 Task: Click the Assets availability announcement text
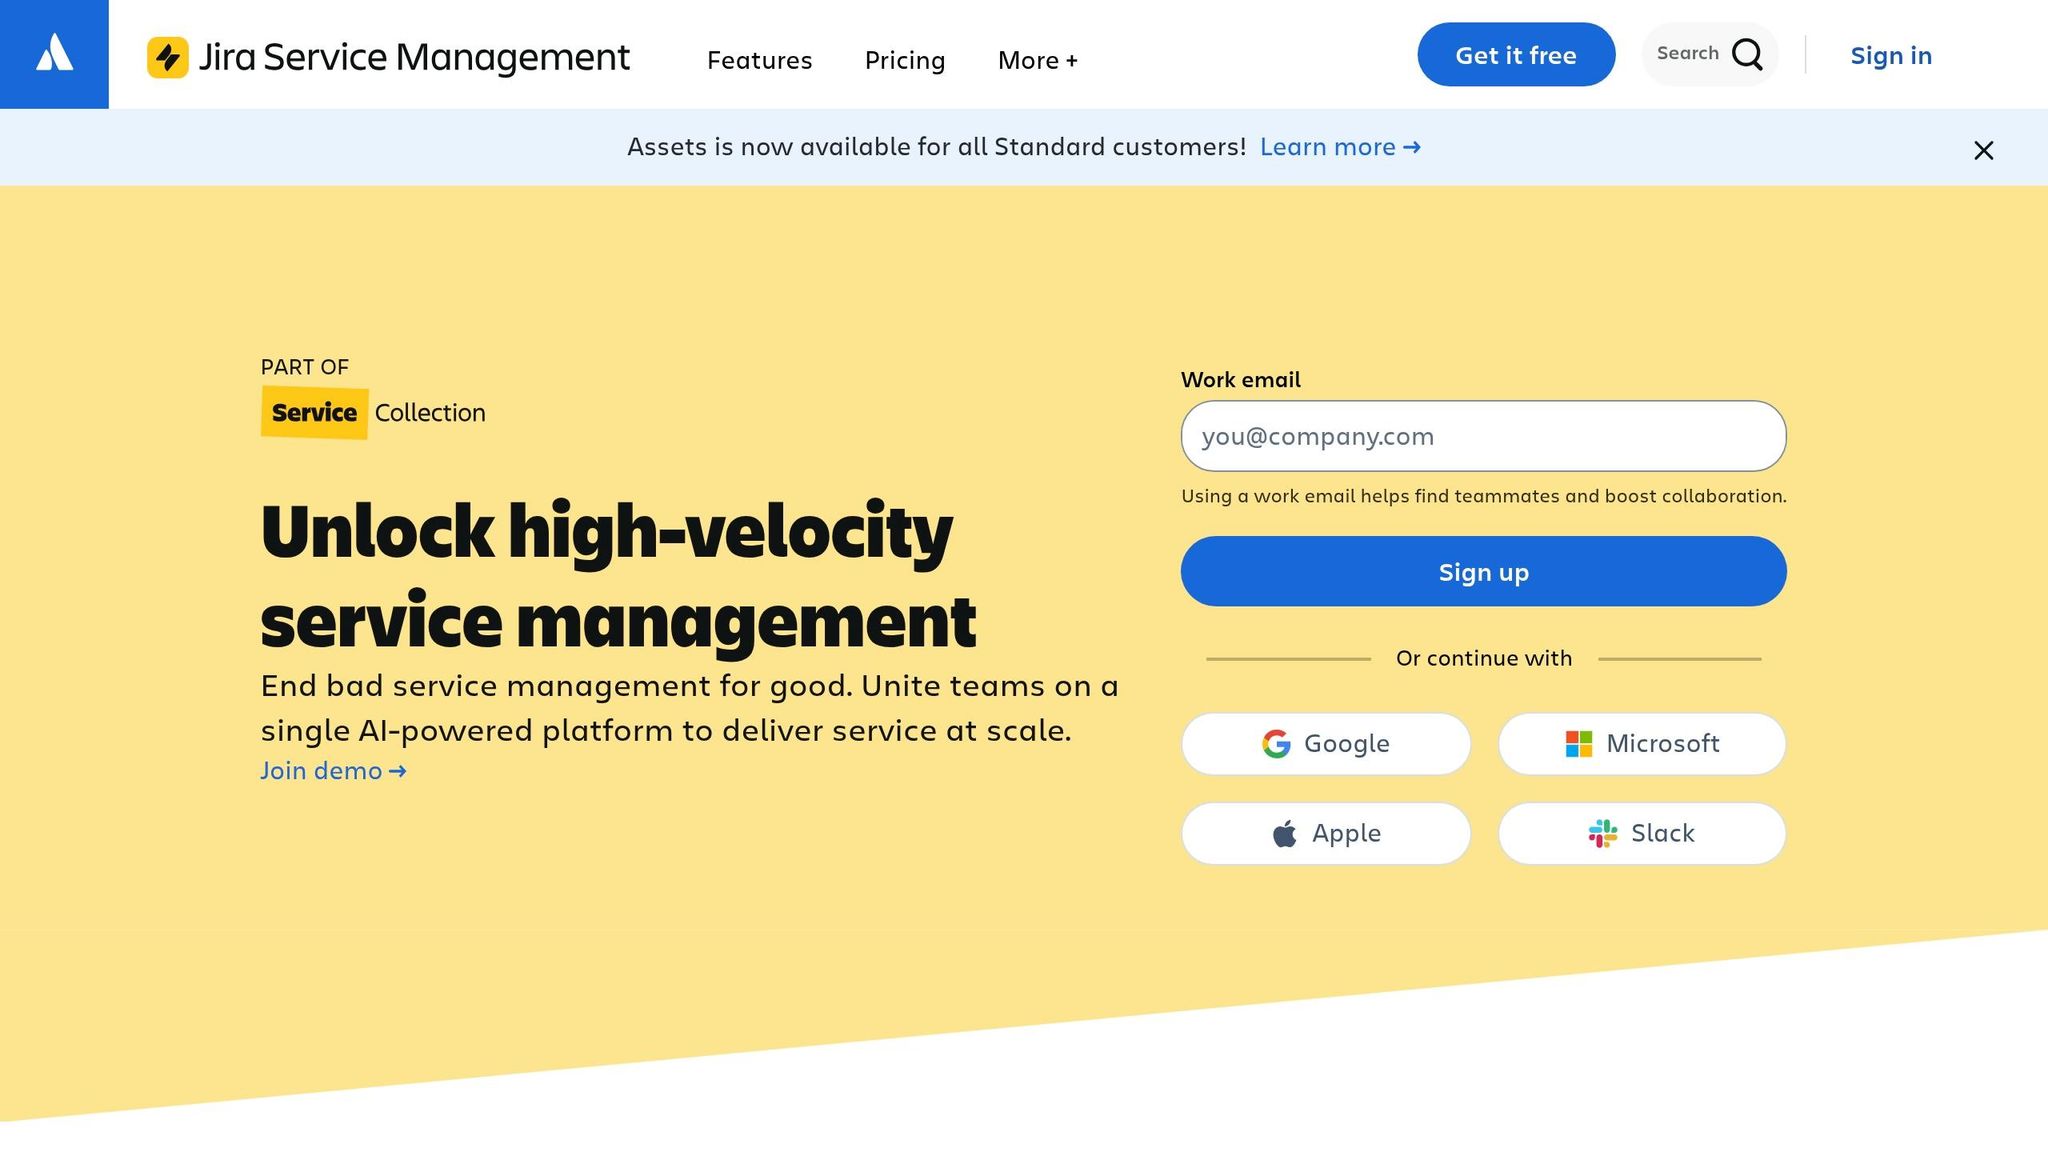coord(936,147)
